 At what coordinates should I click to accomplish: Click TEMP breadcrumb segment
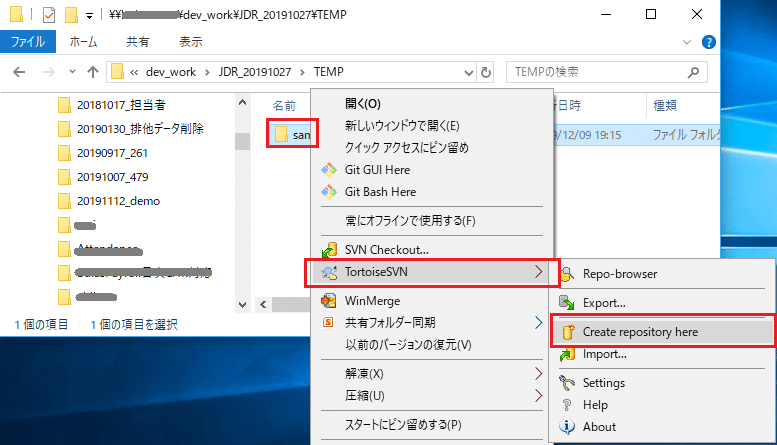[329, 72]
